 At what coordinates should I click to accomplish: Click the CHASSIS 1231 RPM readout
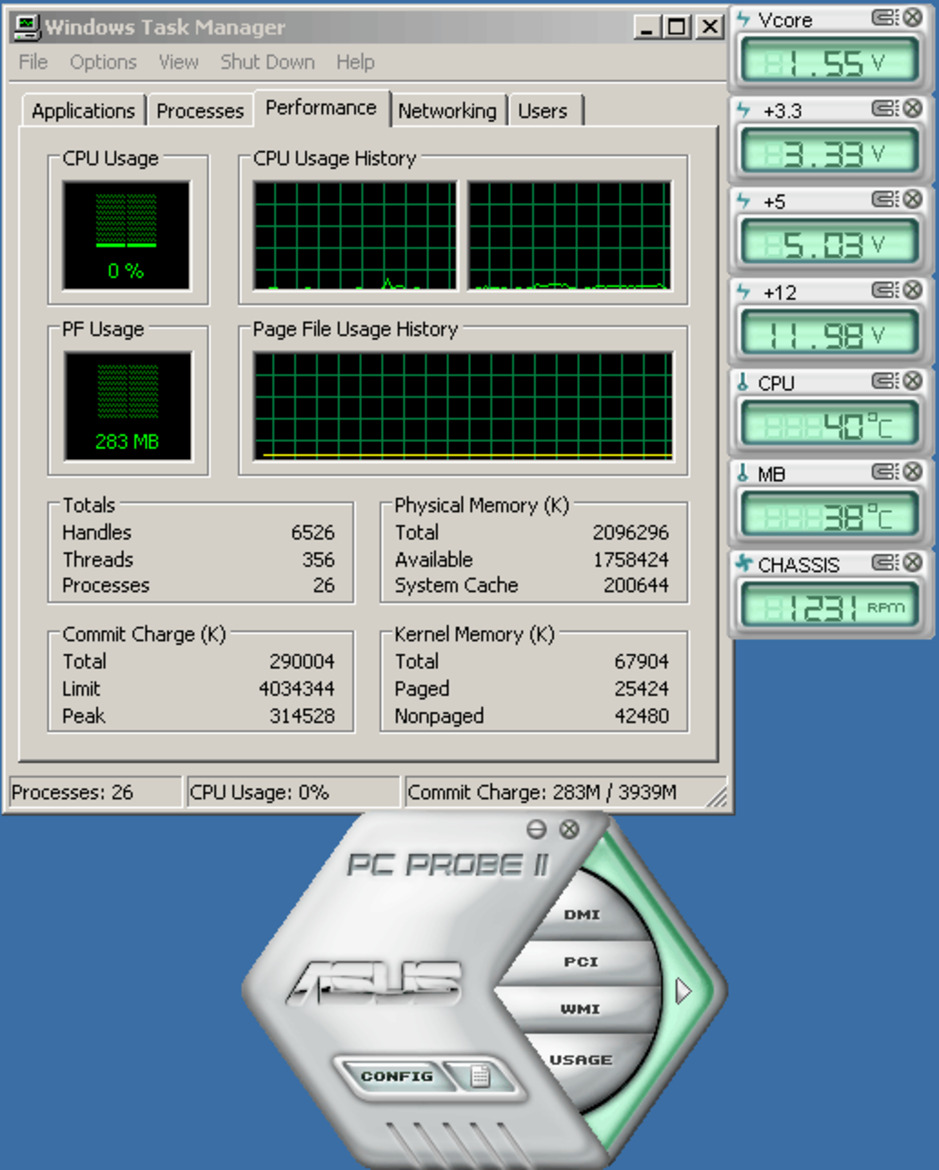(x=829, y=605)
